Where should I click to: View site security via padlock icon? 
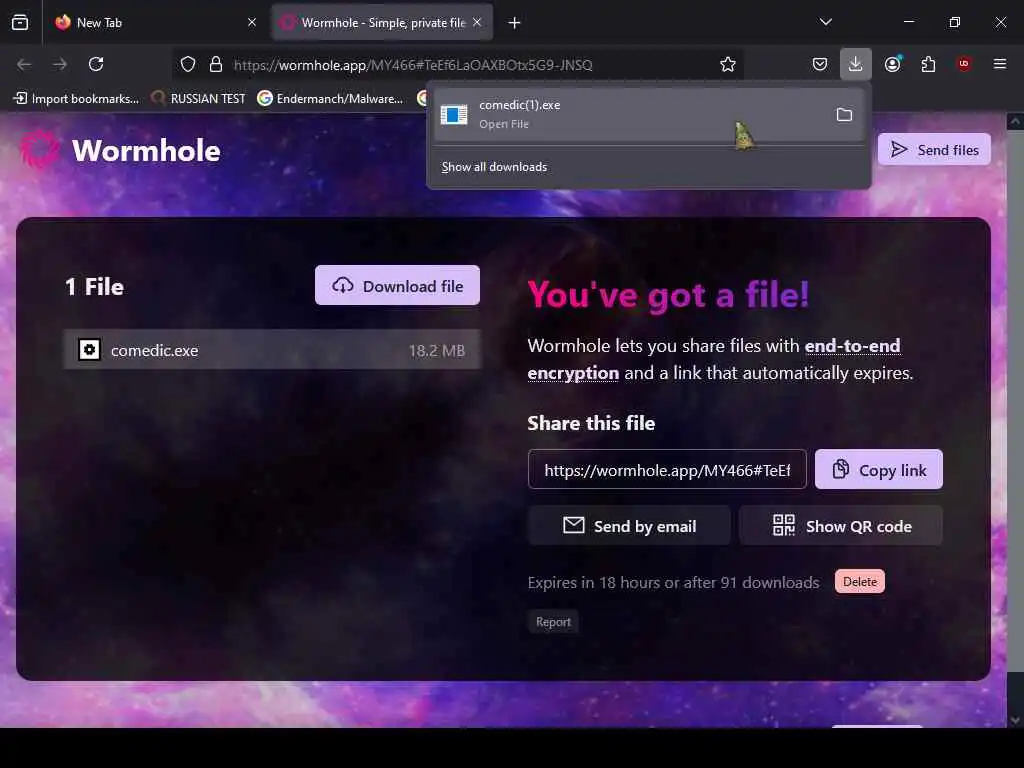(216, 64)
